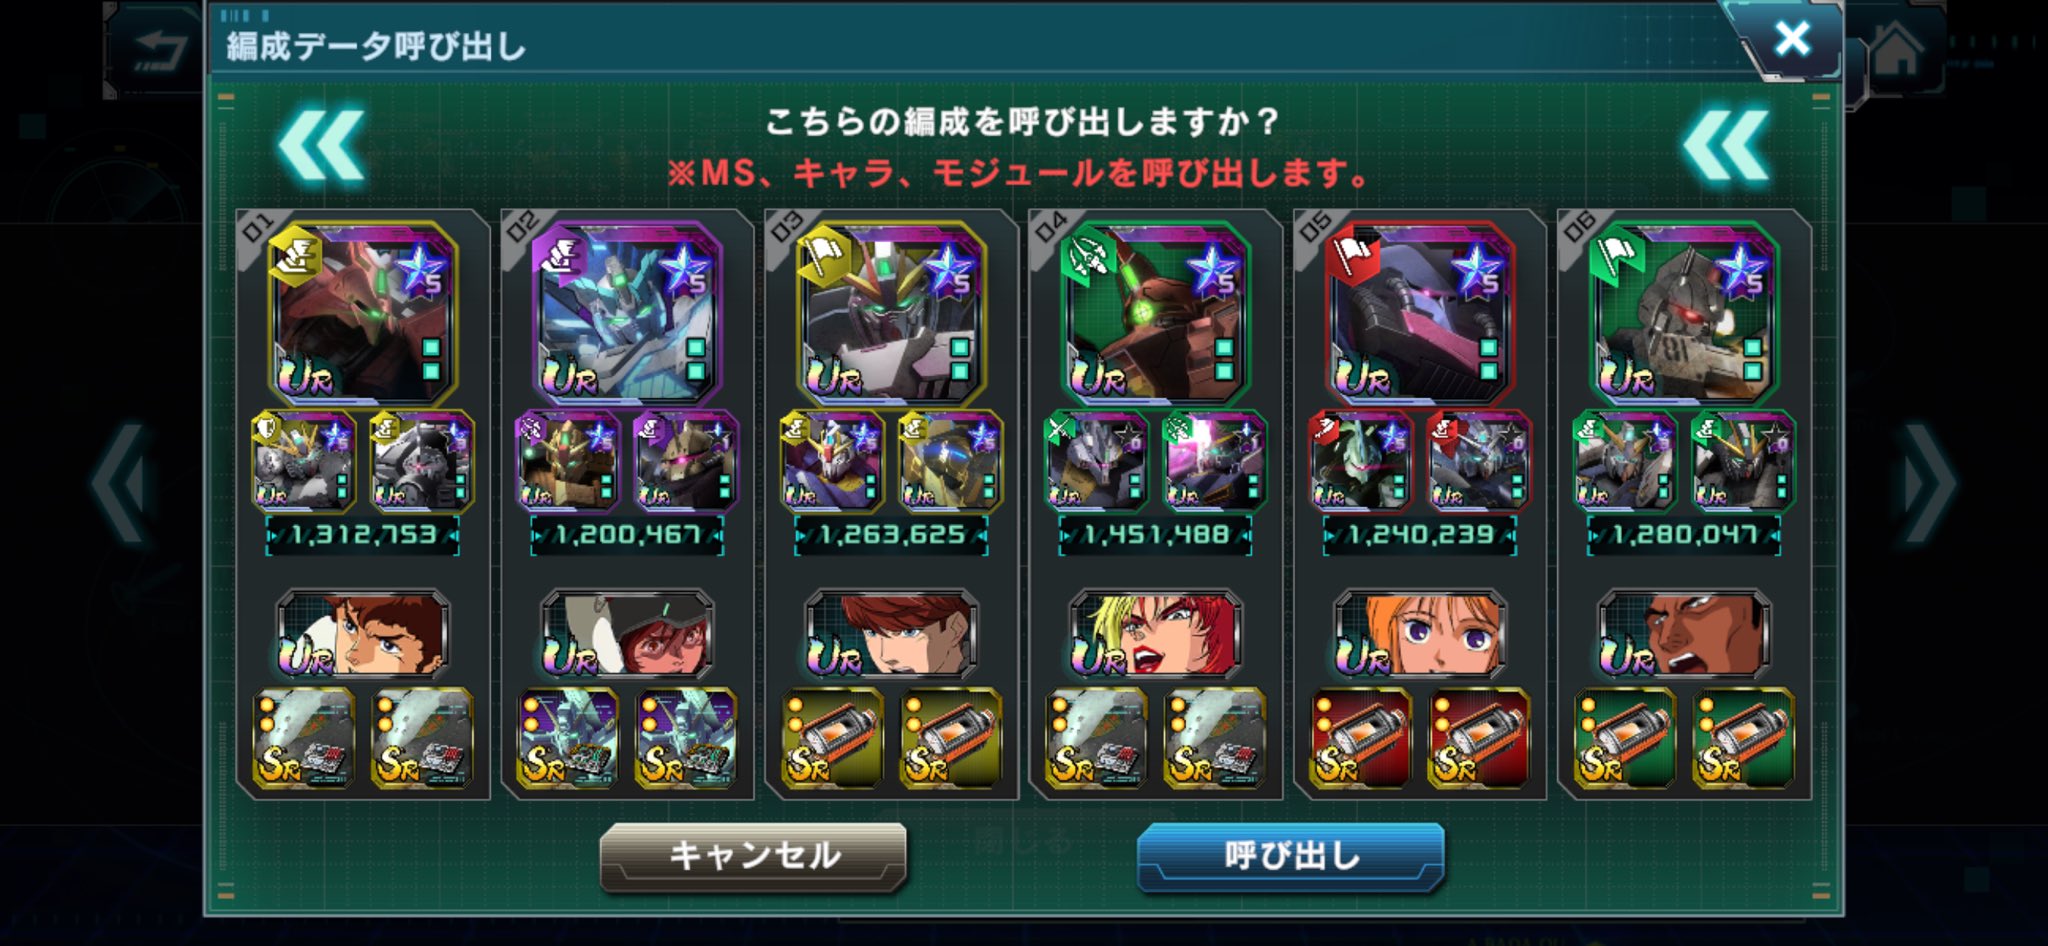This screenshot has height=946, width=2048.
Task: Select slot 02 white-blue UR mobile suit
Action: [x=627, y=314]
